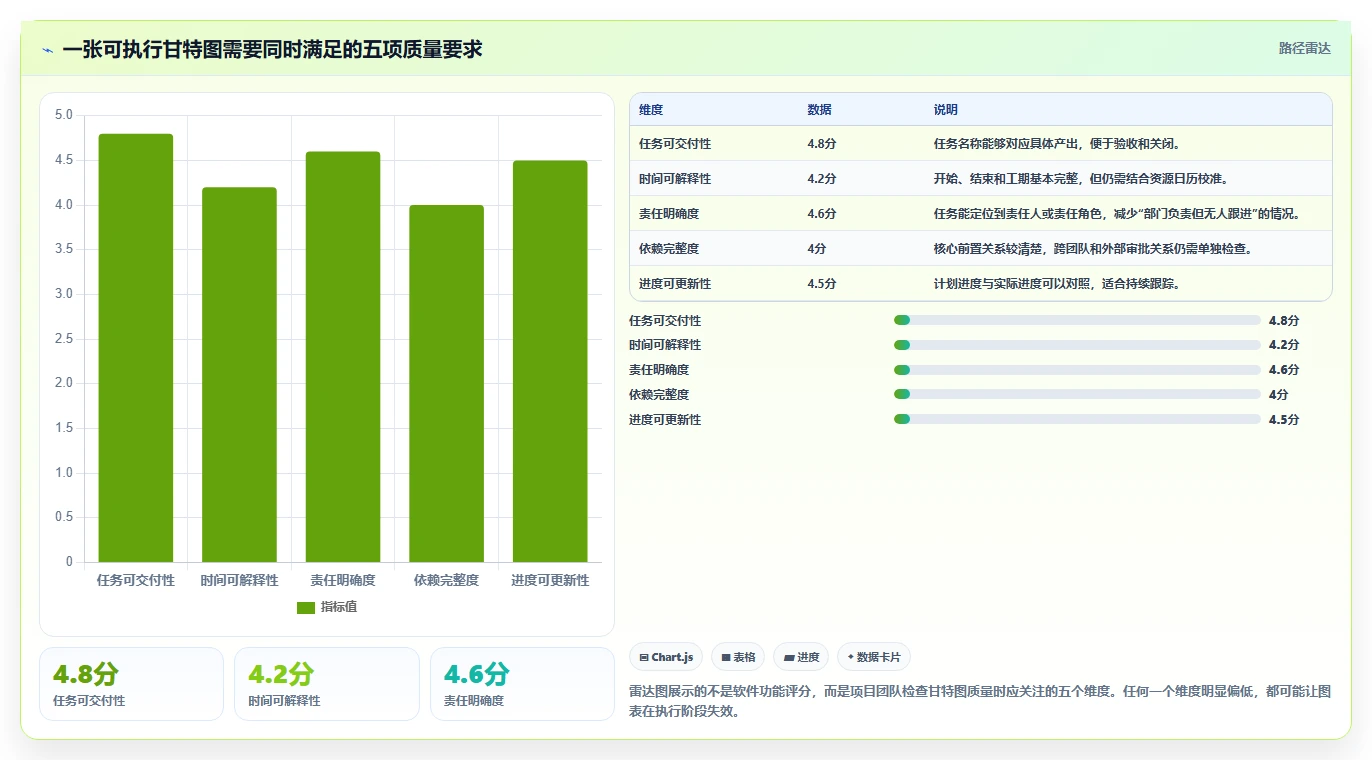Click the 说明 table column header
This screenshot has width=1372, height=760.
tap(945, 110)
